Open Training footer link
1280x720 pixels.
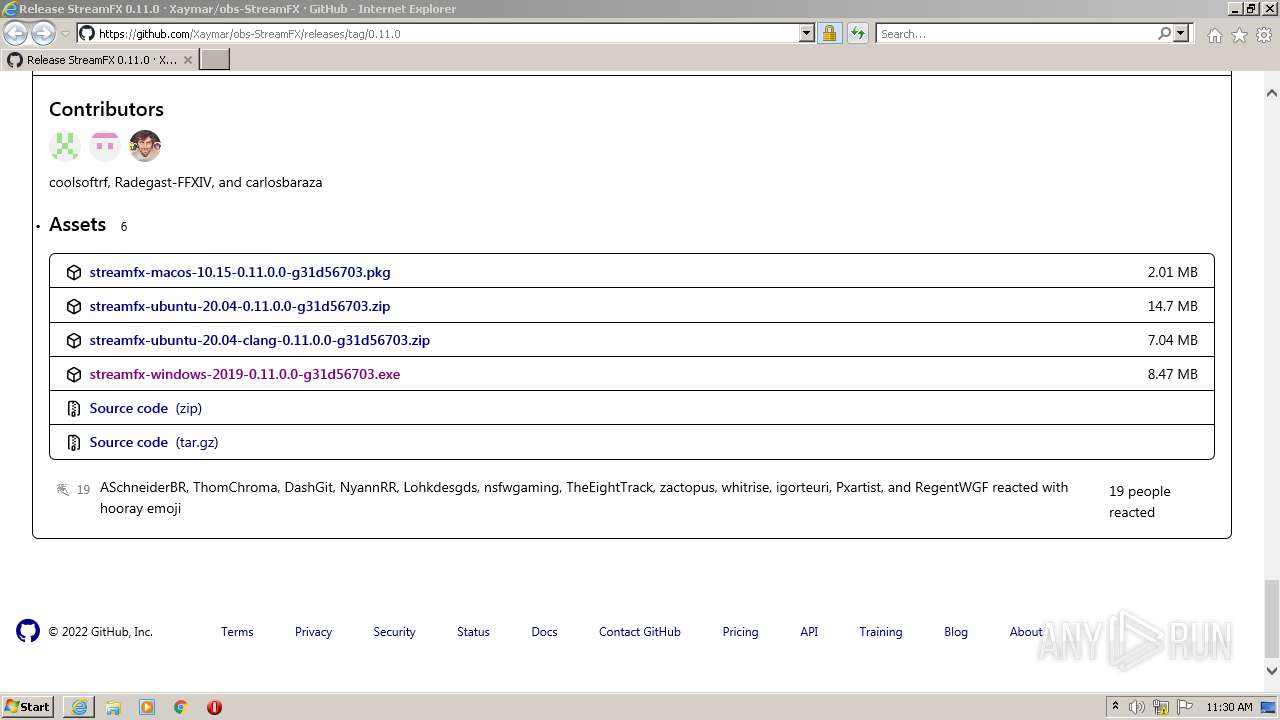pyautogui.click(x=881, y=632)
